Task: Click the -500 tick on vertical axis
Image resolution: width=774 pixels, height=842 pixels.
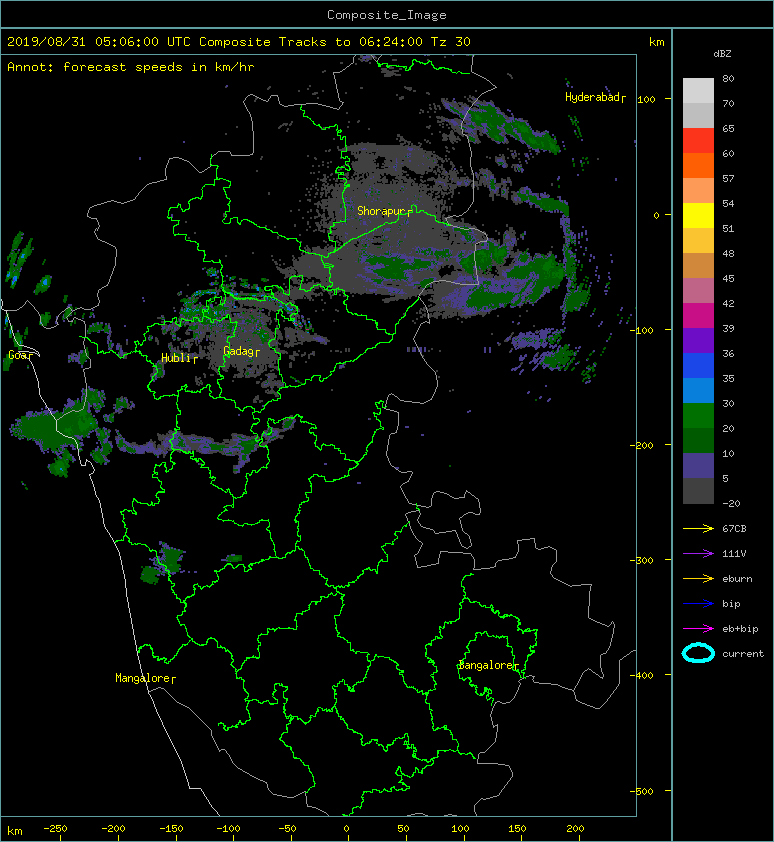Action: point(641,791)
